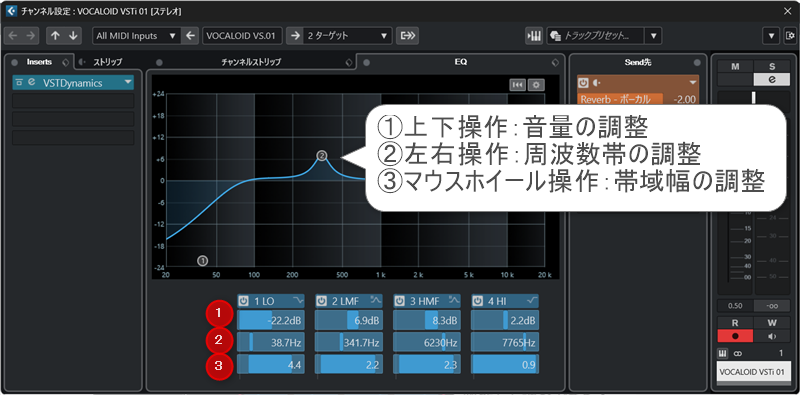The width and height of the screenshot is (800, 395).
Task: Click the link icon above channel name
Action: (x=737, y=353)
